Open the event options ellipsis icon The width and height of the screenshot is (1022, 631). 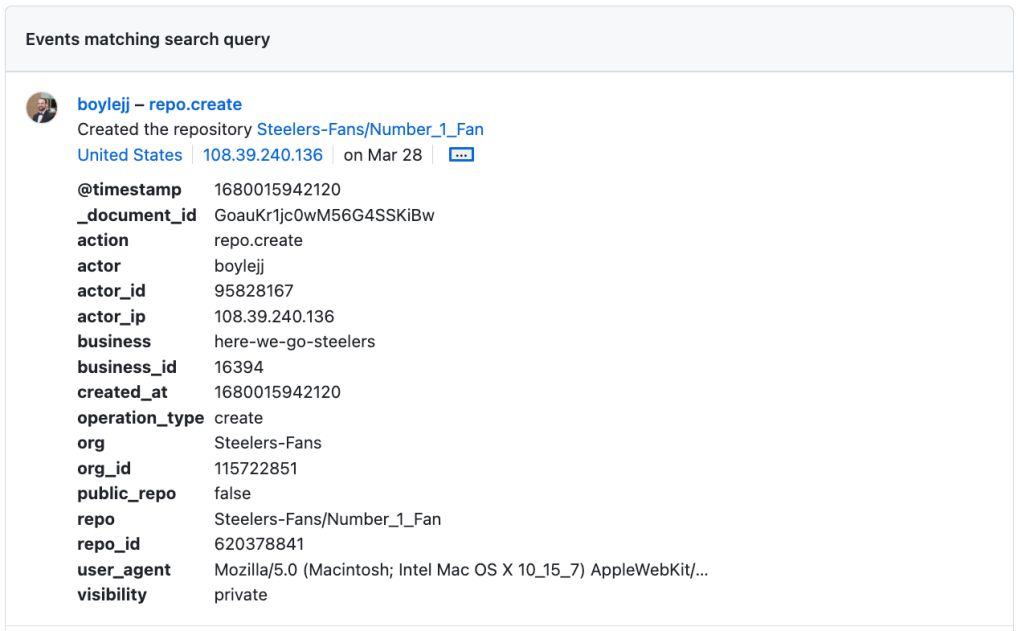tap(460, 154)
